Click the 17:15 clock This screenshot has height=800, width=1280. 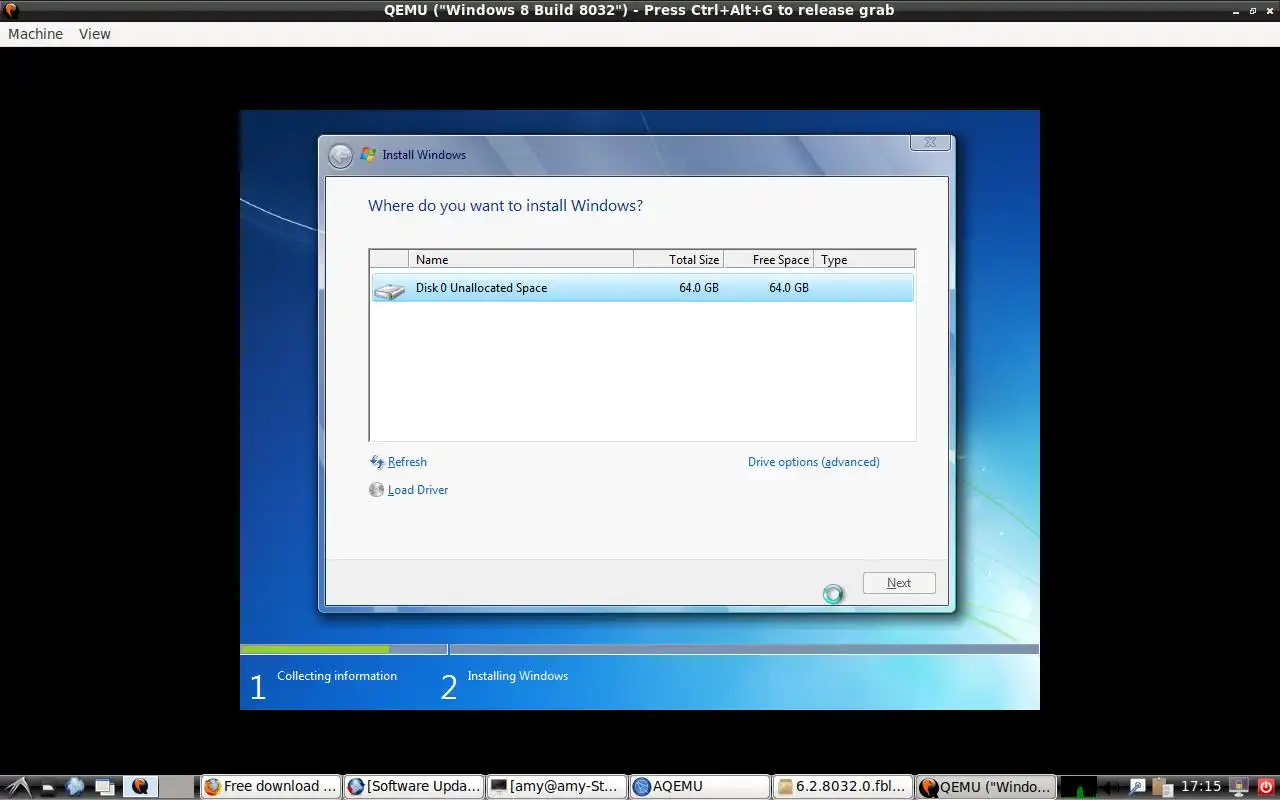click(x=1201, y=787)
